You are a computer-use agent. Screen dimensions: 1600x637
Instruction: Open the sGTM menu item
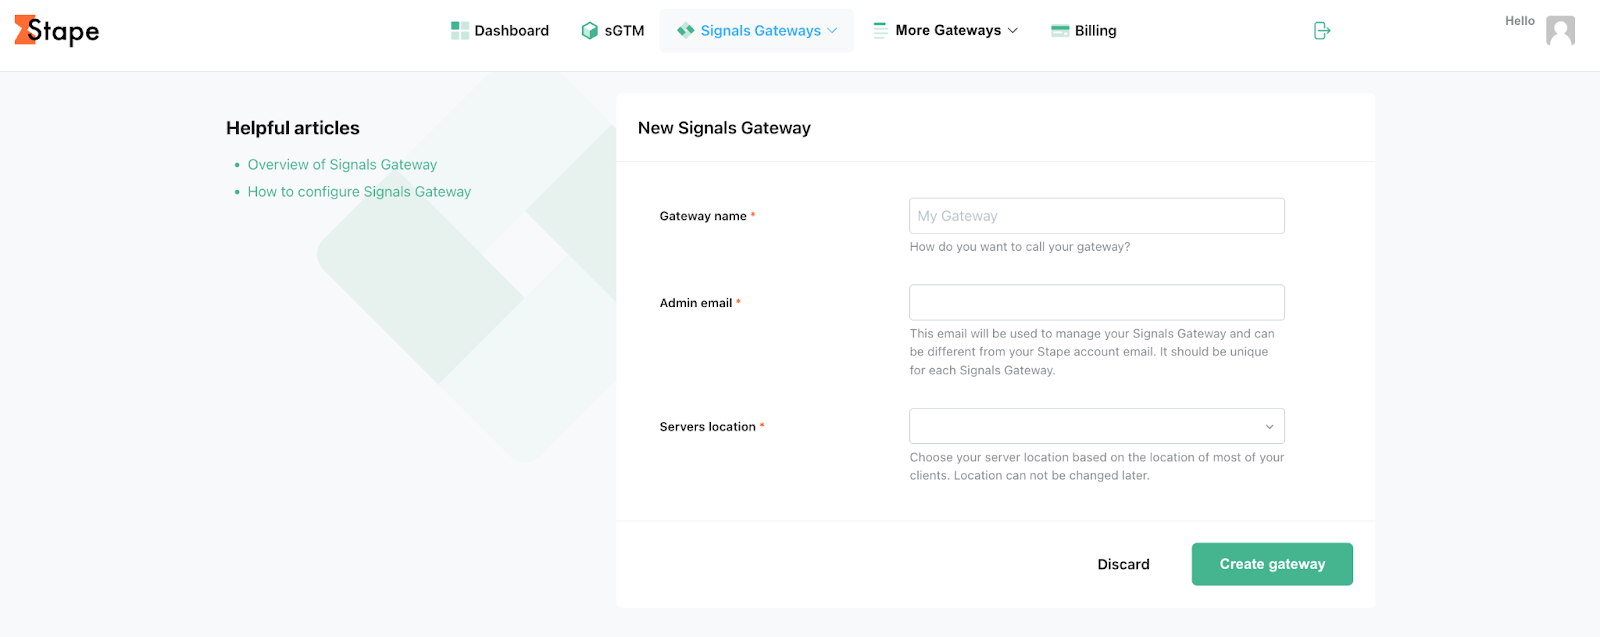(x=613, y=31)
